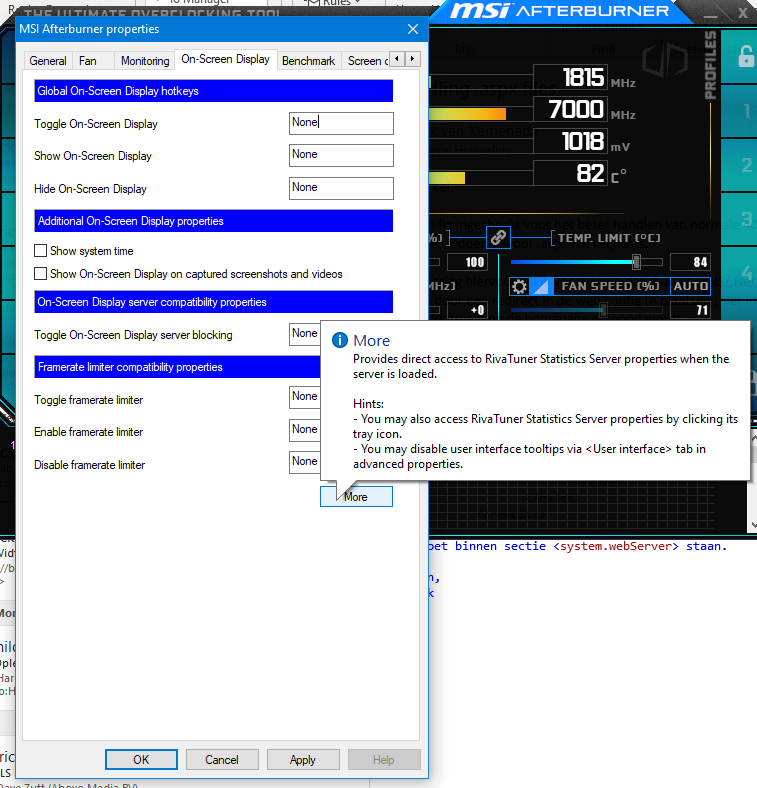Click the core clock offset +0 box
757x788 pixels.
tap(467, 310)
